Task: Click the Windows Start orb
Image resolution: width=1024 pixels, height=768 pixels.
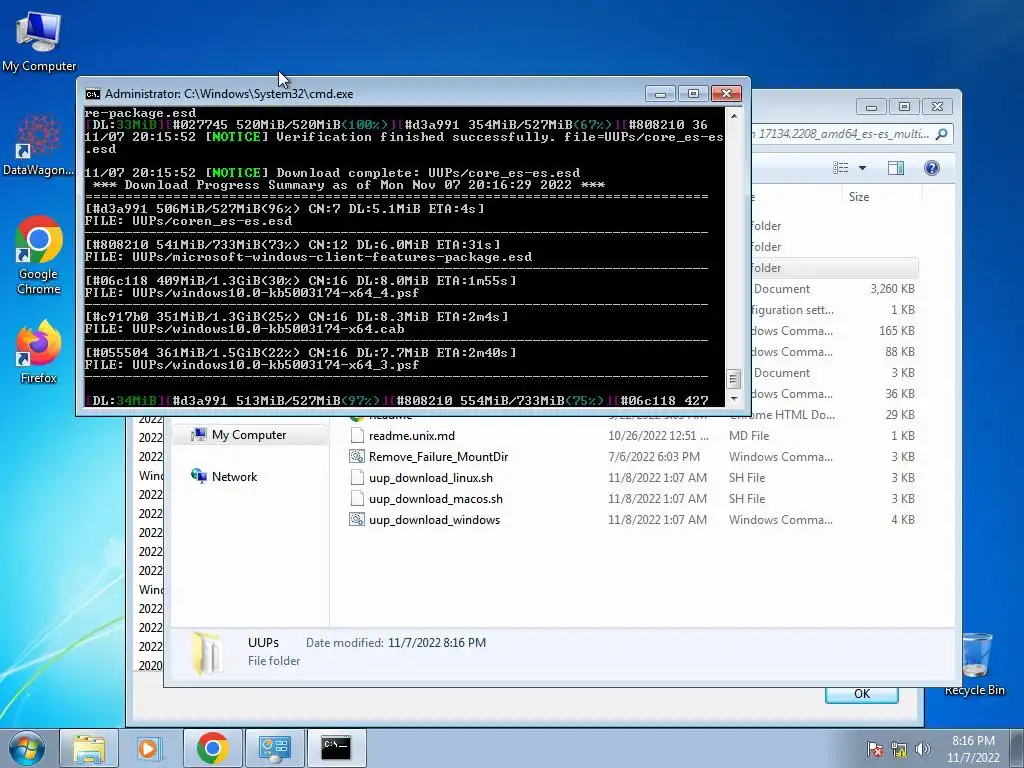Action: (x=27, y=748)
